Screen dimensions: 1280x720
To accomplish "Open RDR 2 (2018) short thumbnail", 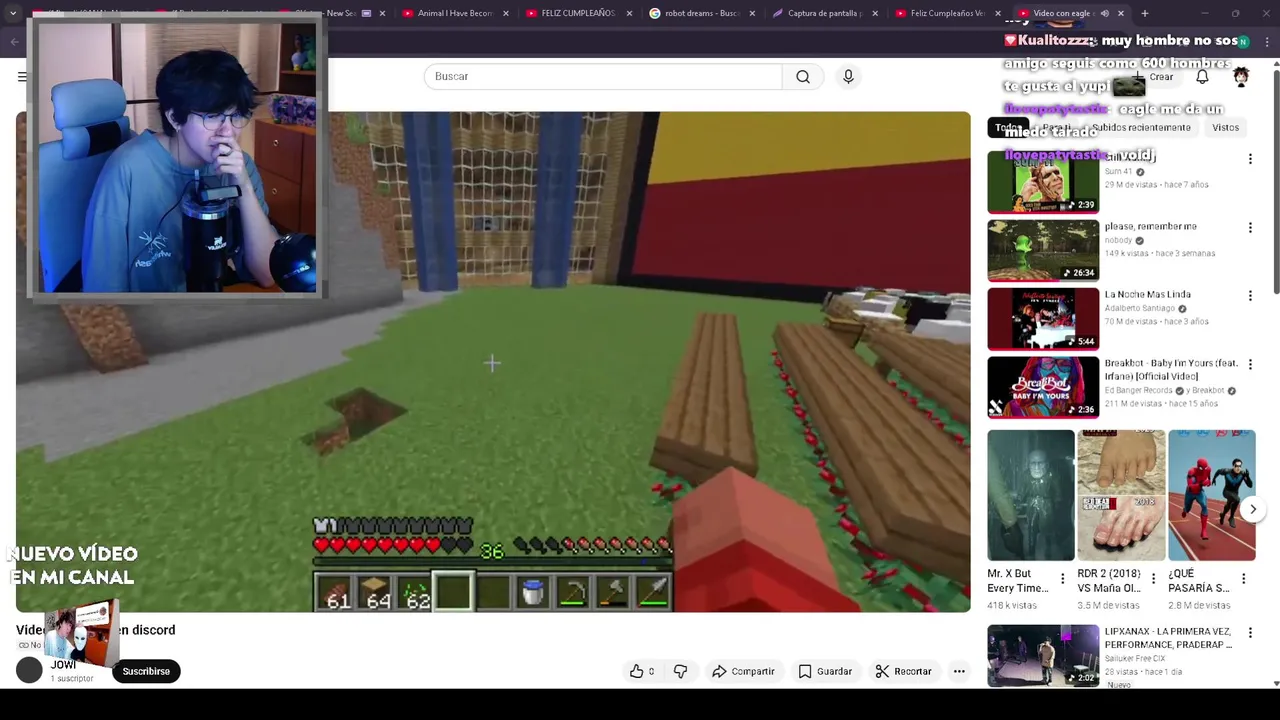I will (x=1121, y=496).
